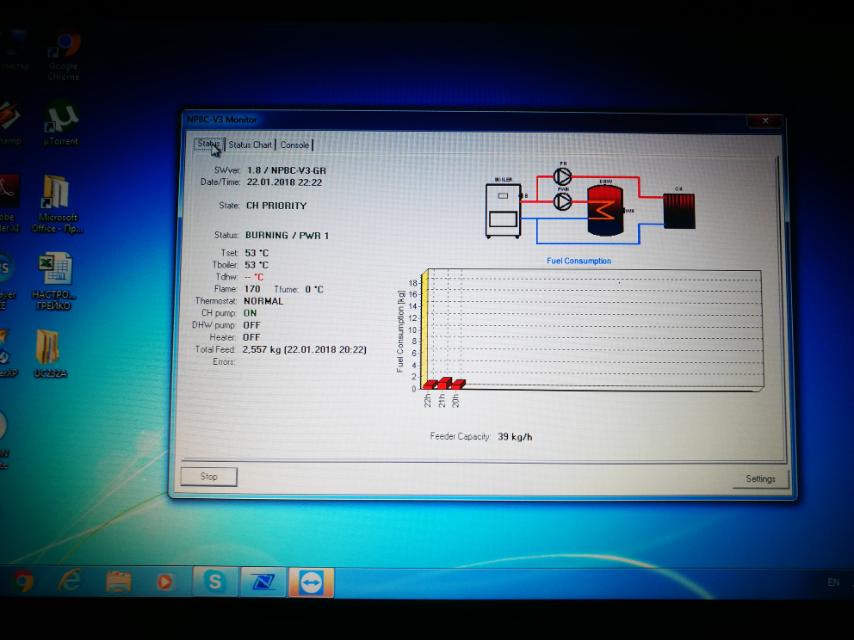The image size is (854, 640).
Task: Click the lower pump symbol in diagram
Action: pyautogui.click(x=563, y=202)
